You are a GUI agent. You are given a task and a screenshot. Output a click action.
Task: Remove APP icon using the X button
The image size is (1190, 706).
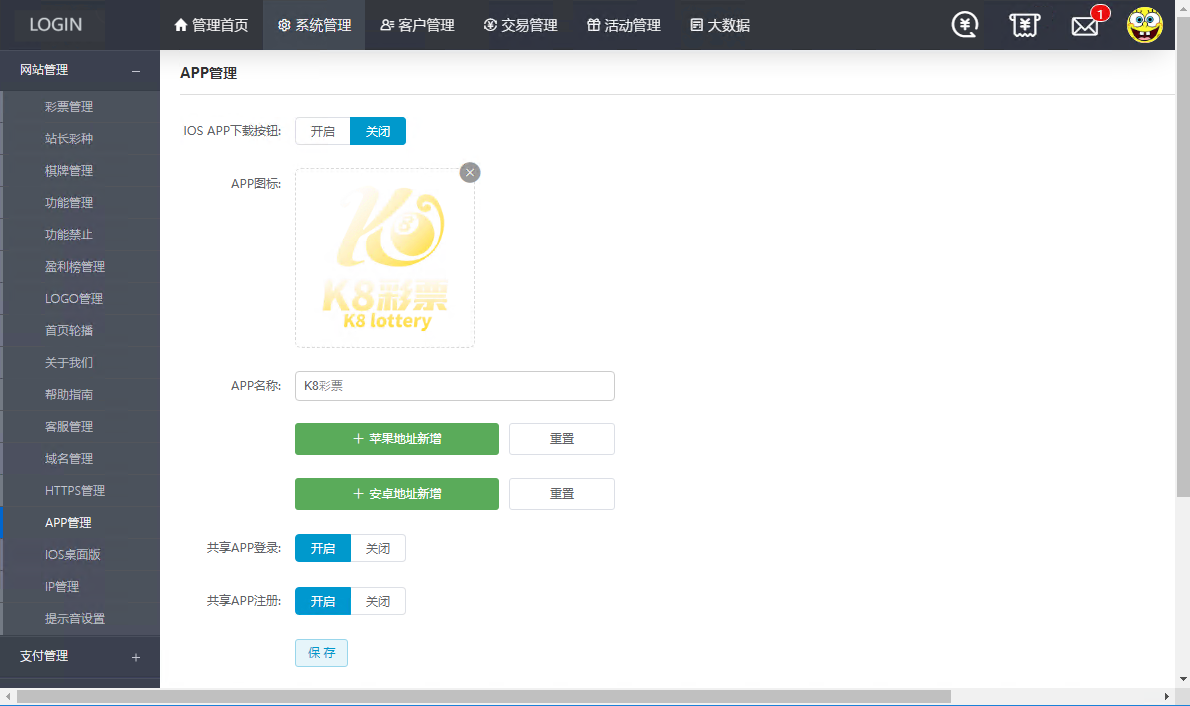pos(470,172)
